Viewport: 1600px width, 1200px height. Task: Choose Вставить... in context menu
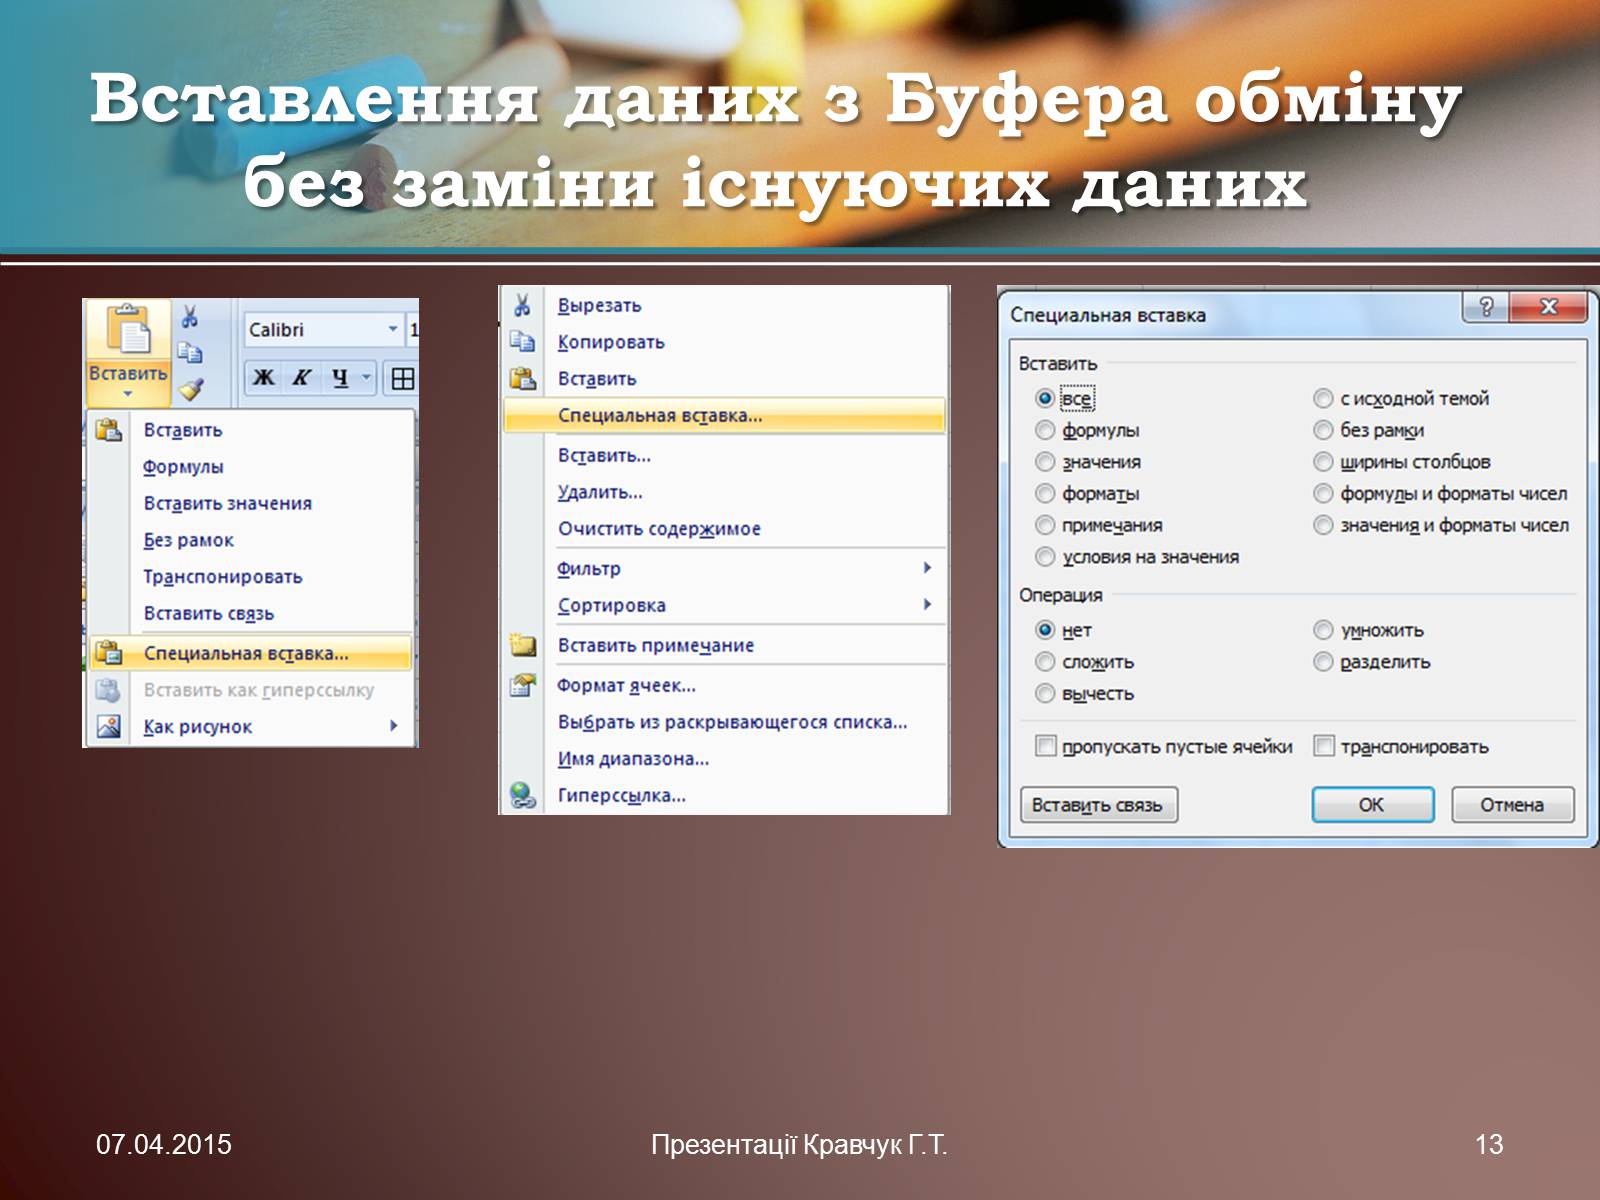click(x=724, y=455)
